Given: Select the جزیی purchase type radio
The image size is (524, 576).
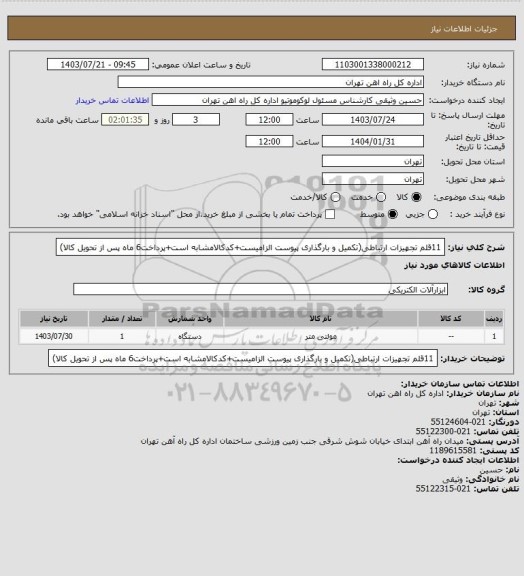Looking at the screenshot, I should (433, 214).
